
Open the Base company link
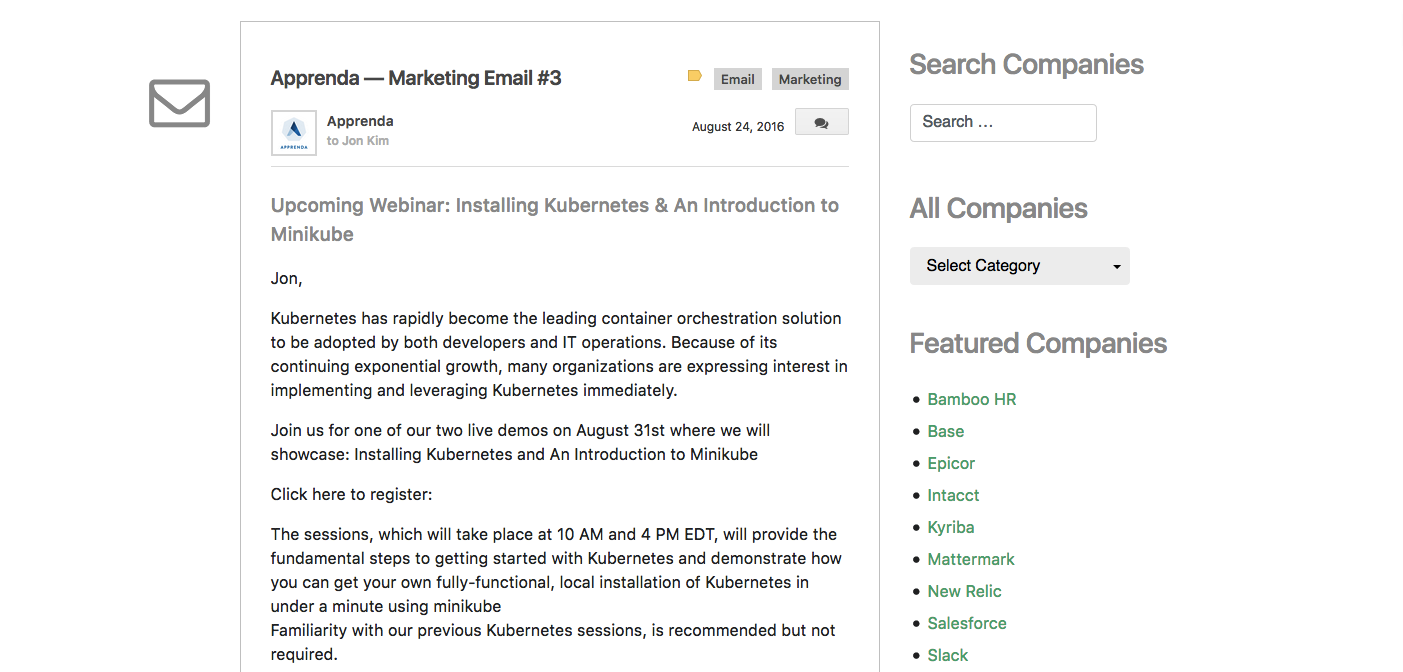pos(946,431)
